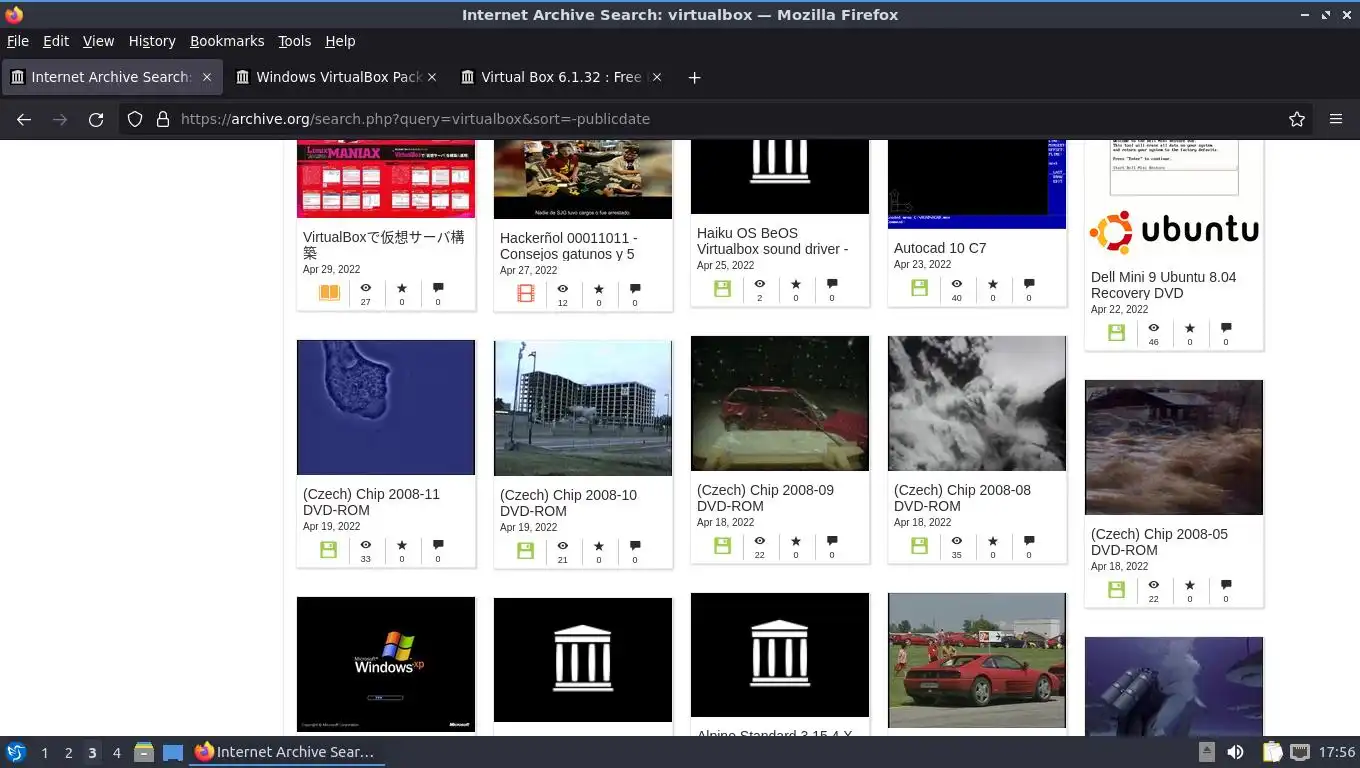
Task: Click the Chip 2008-10 building thumbnail
Action: (x=583, y=408)
